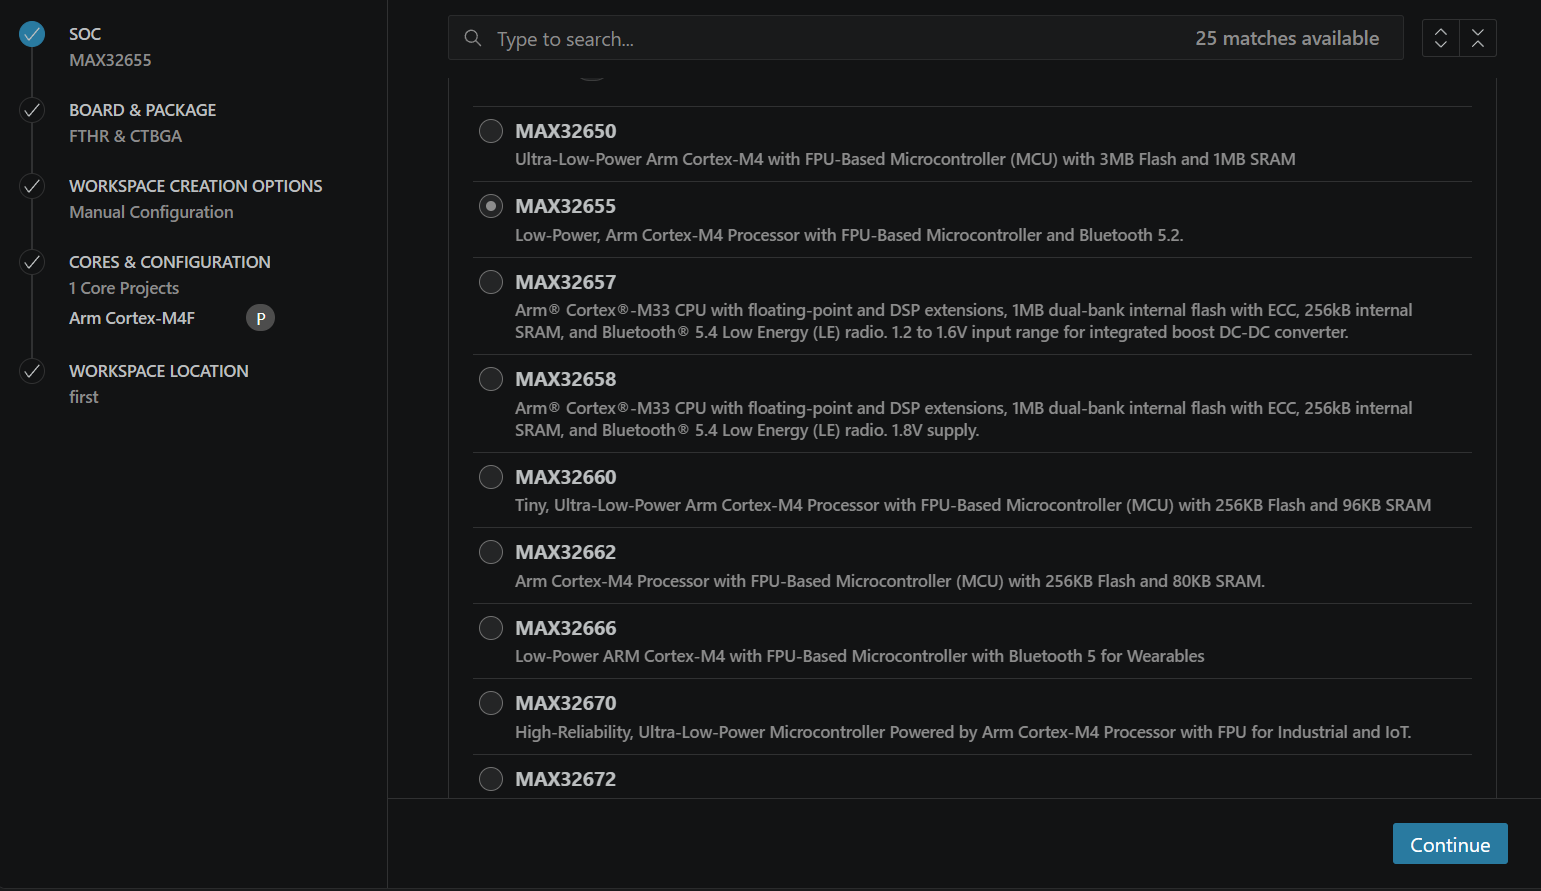Image resolution: width=1541 pixels, height=891 pixels.
Task: Click the 'Manual Configuration' sidebar value
Action: coord(151,212)
